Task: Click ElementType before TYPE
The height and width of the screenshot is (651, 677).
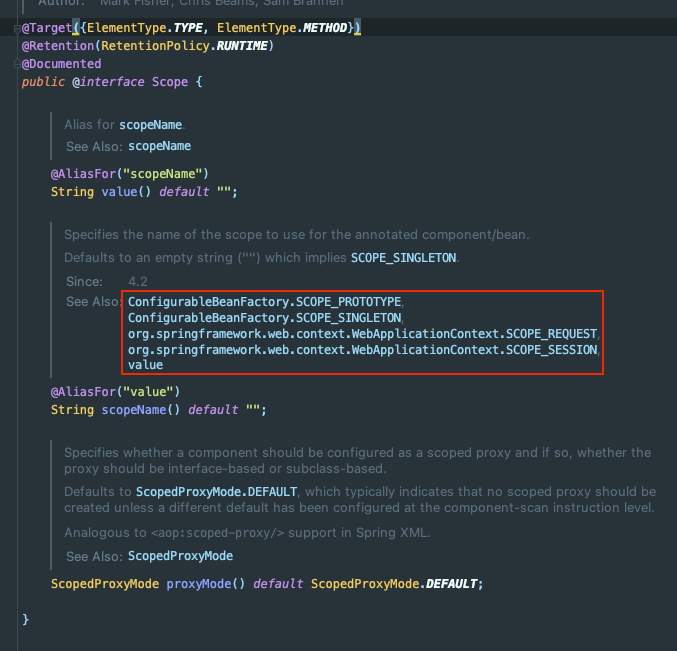Action: tap(127, 28)
